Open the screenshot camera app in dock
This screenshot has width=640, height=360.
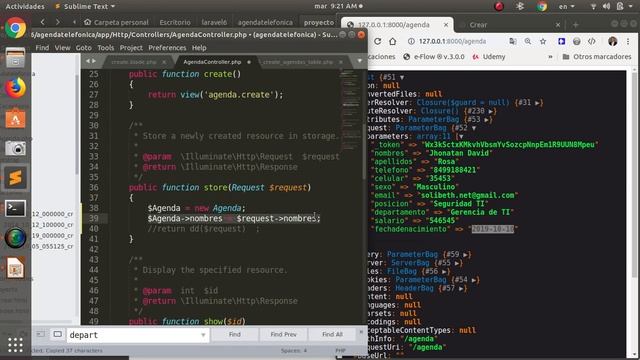(16, 149)
